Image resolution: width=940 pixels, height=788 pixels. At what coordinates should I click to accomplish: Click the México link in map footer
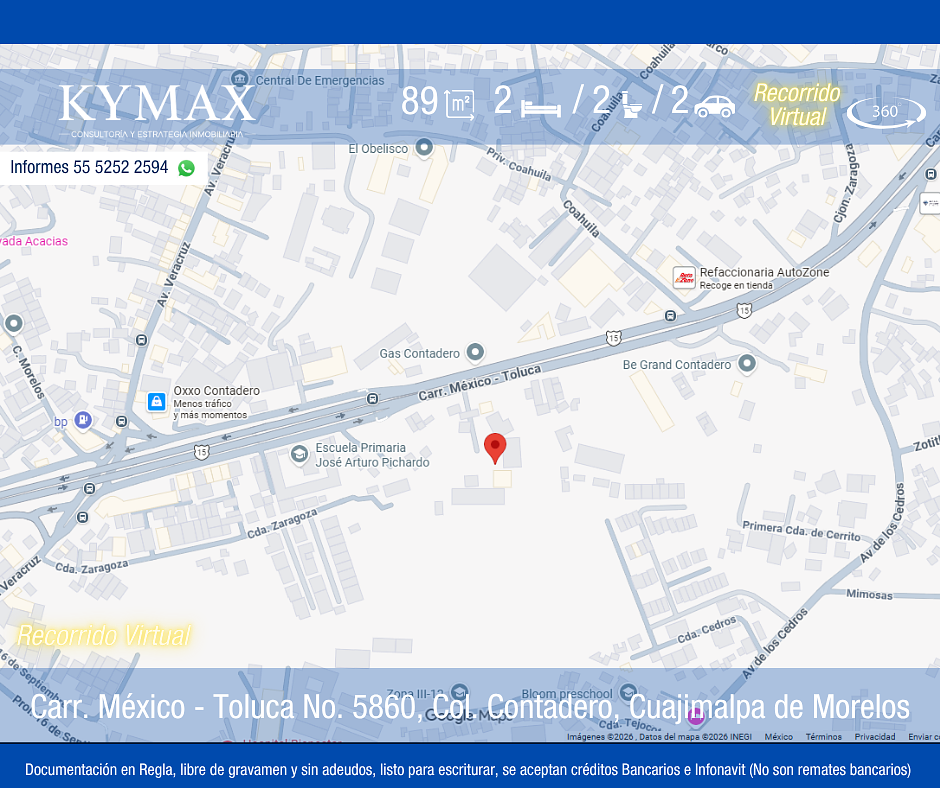pos(779,736)
